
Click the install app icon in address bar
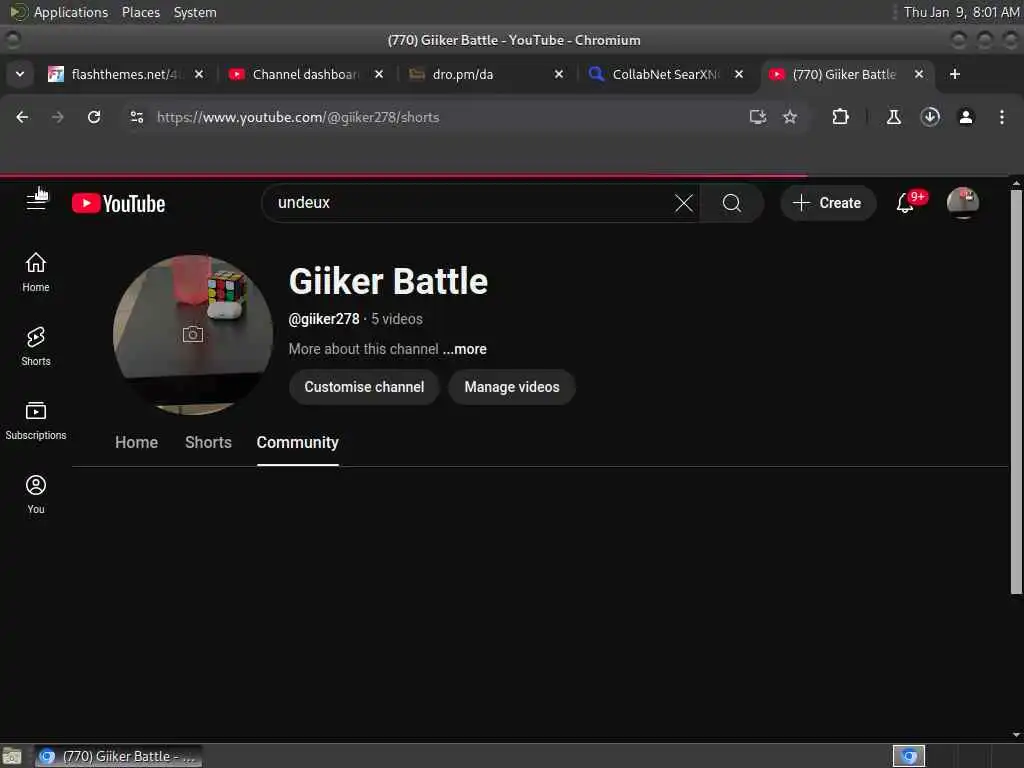[x=758, y=117]
